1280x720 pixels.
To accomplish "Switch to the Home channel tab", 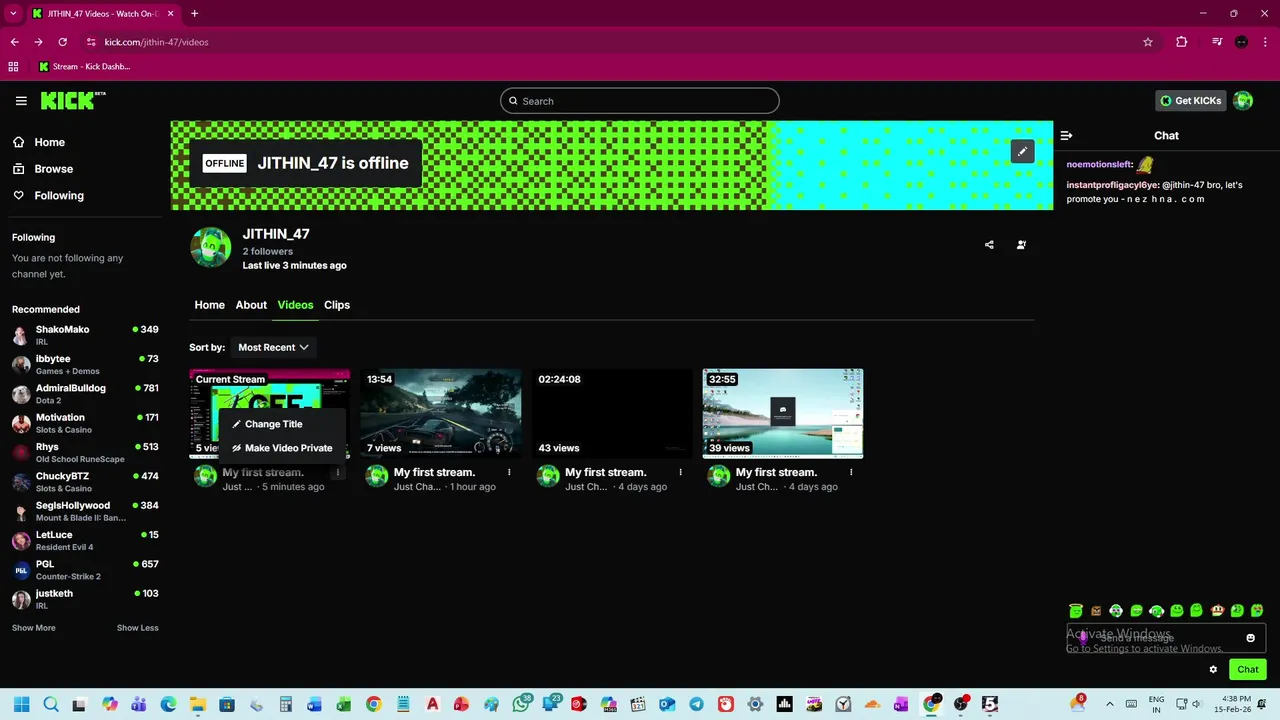I will 209,305.
